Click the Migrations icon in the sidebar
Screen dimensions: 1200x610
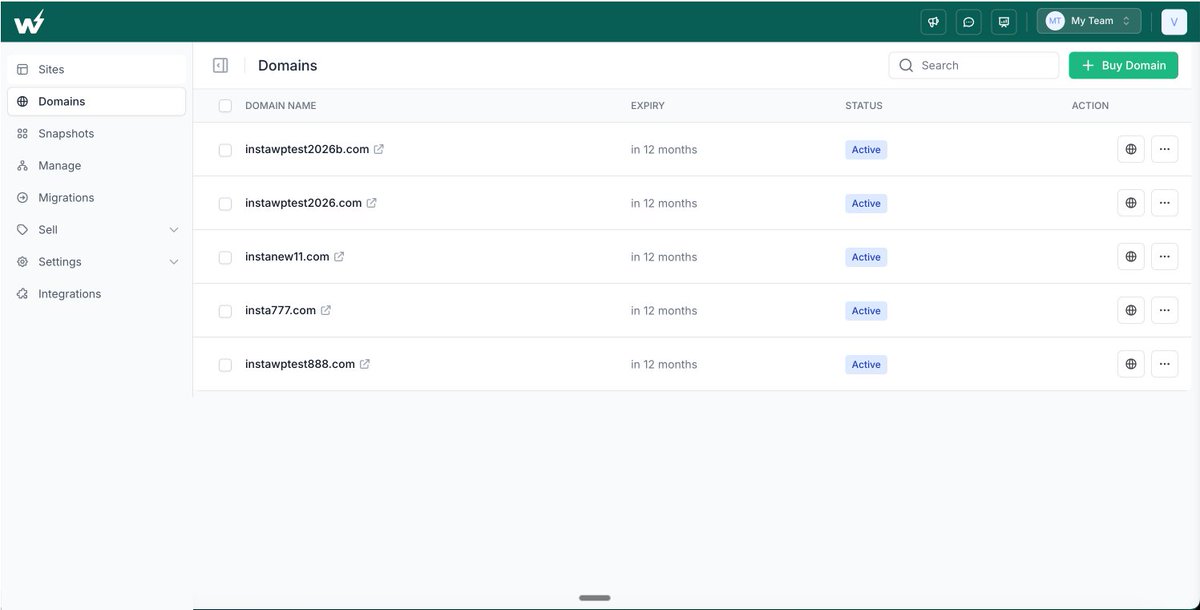click(23, 197)
